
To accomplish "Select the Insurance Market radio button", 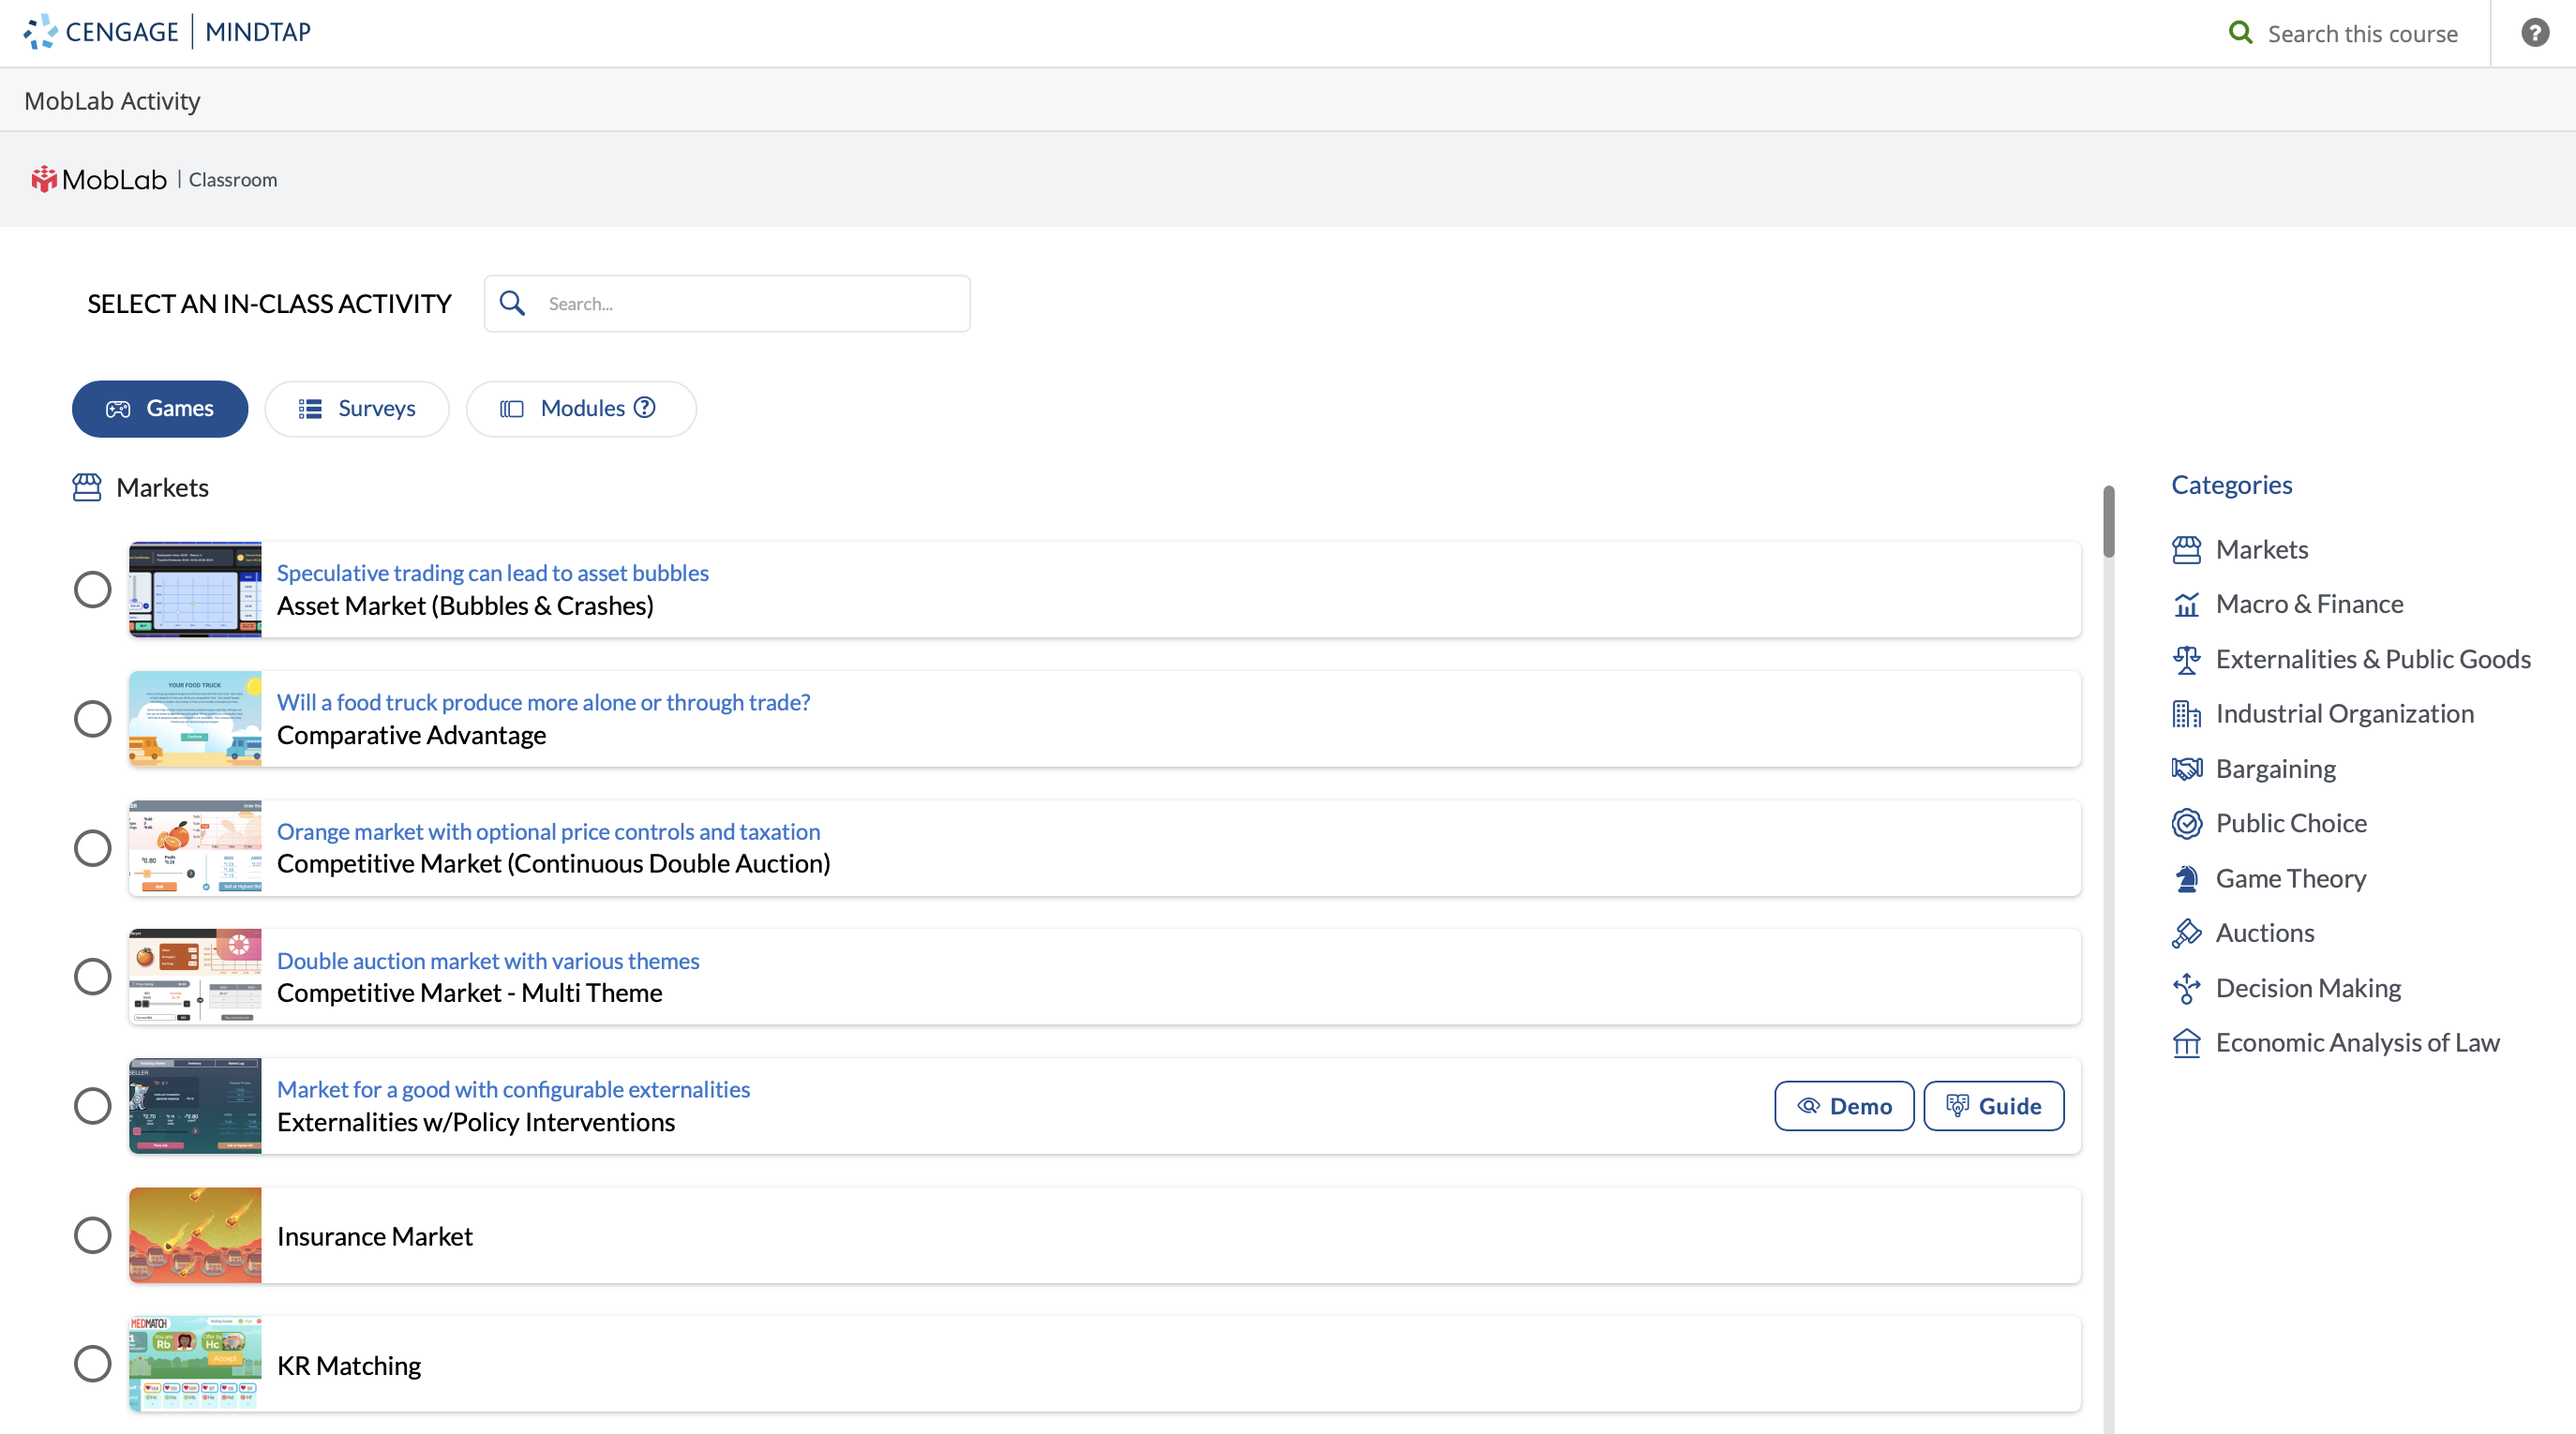I will click(92, 1234).
